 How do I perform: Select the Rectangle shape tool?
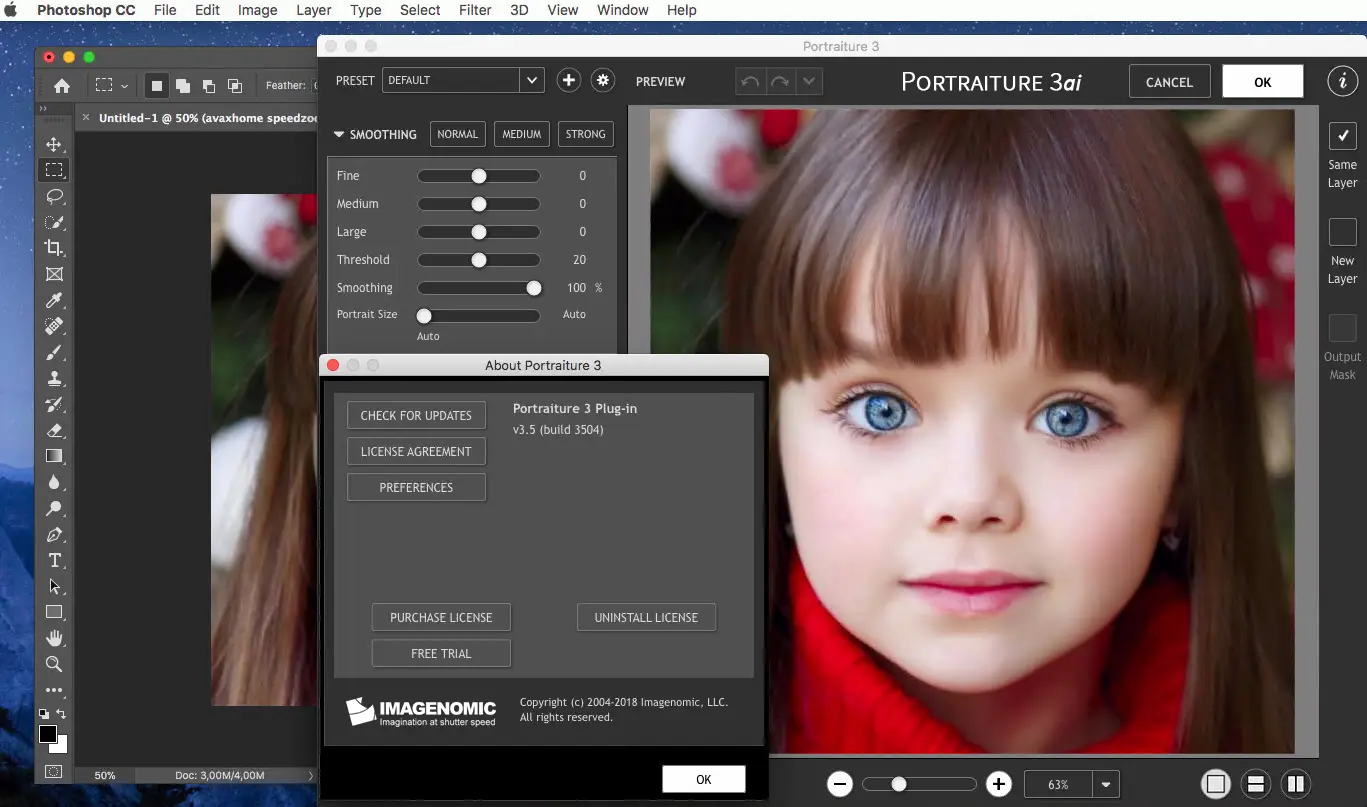coord(54,612)
